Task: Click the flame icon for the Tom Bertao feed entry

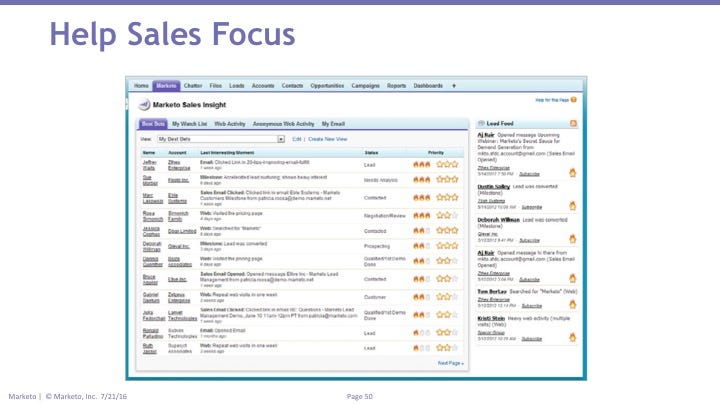Action: click(x=573, y=304)
